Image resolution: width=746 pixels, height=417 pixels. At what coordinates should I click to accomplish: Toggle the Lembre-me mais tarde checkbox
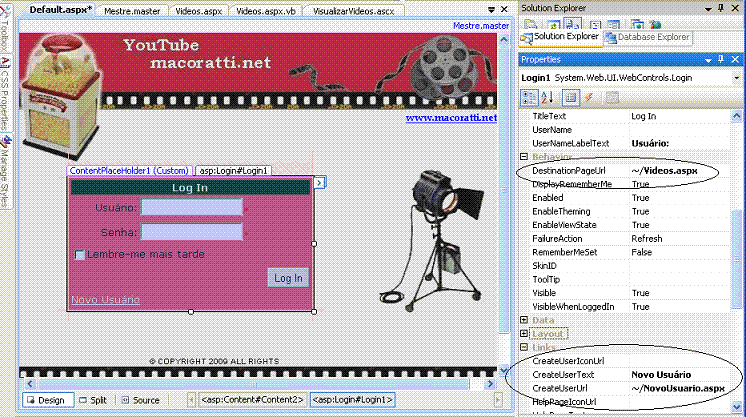(x=79, y=255)
